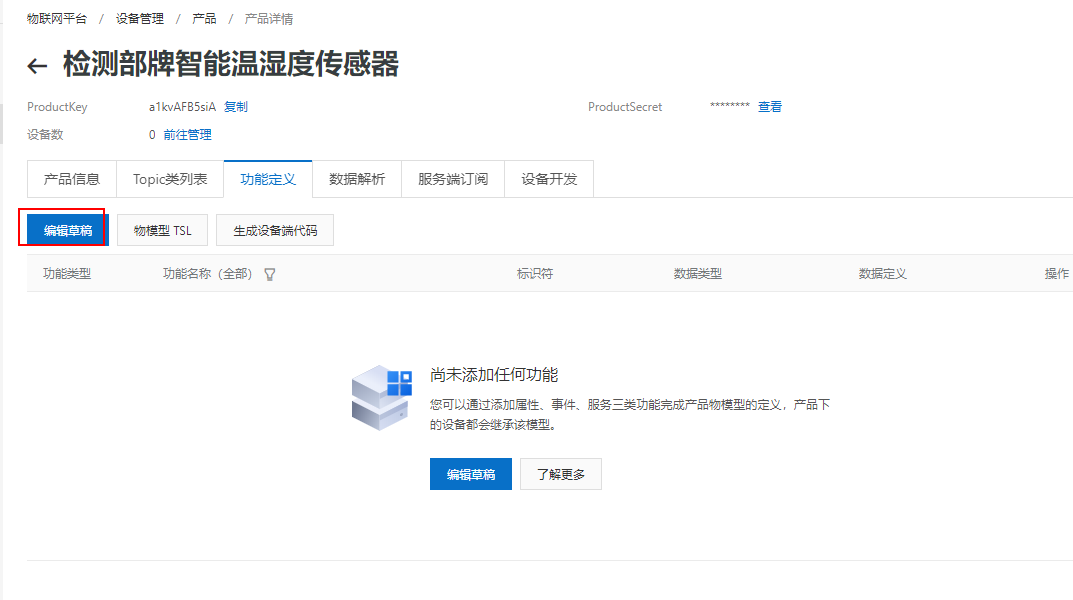Click the top 编辑草稿 button under tabs
Screen dimensions: 1073x600
68,231
